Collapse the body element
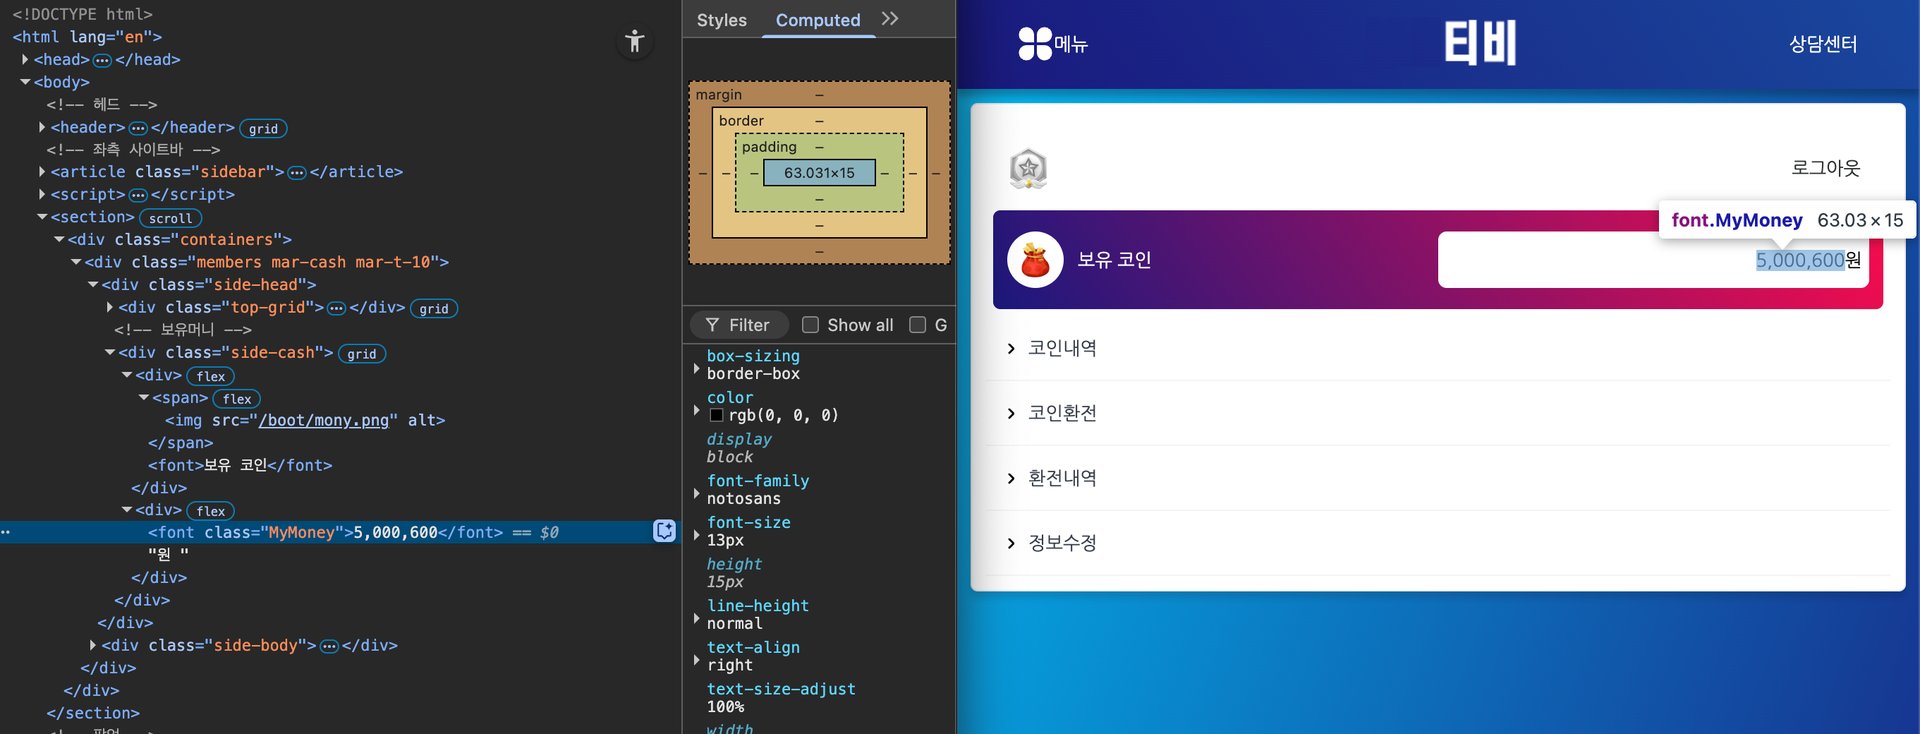The width and height of the screenshot is (1920, 734). click(x=25, y=82)
